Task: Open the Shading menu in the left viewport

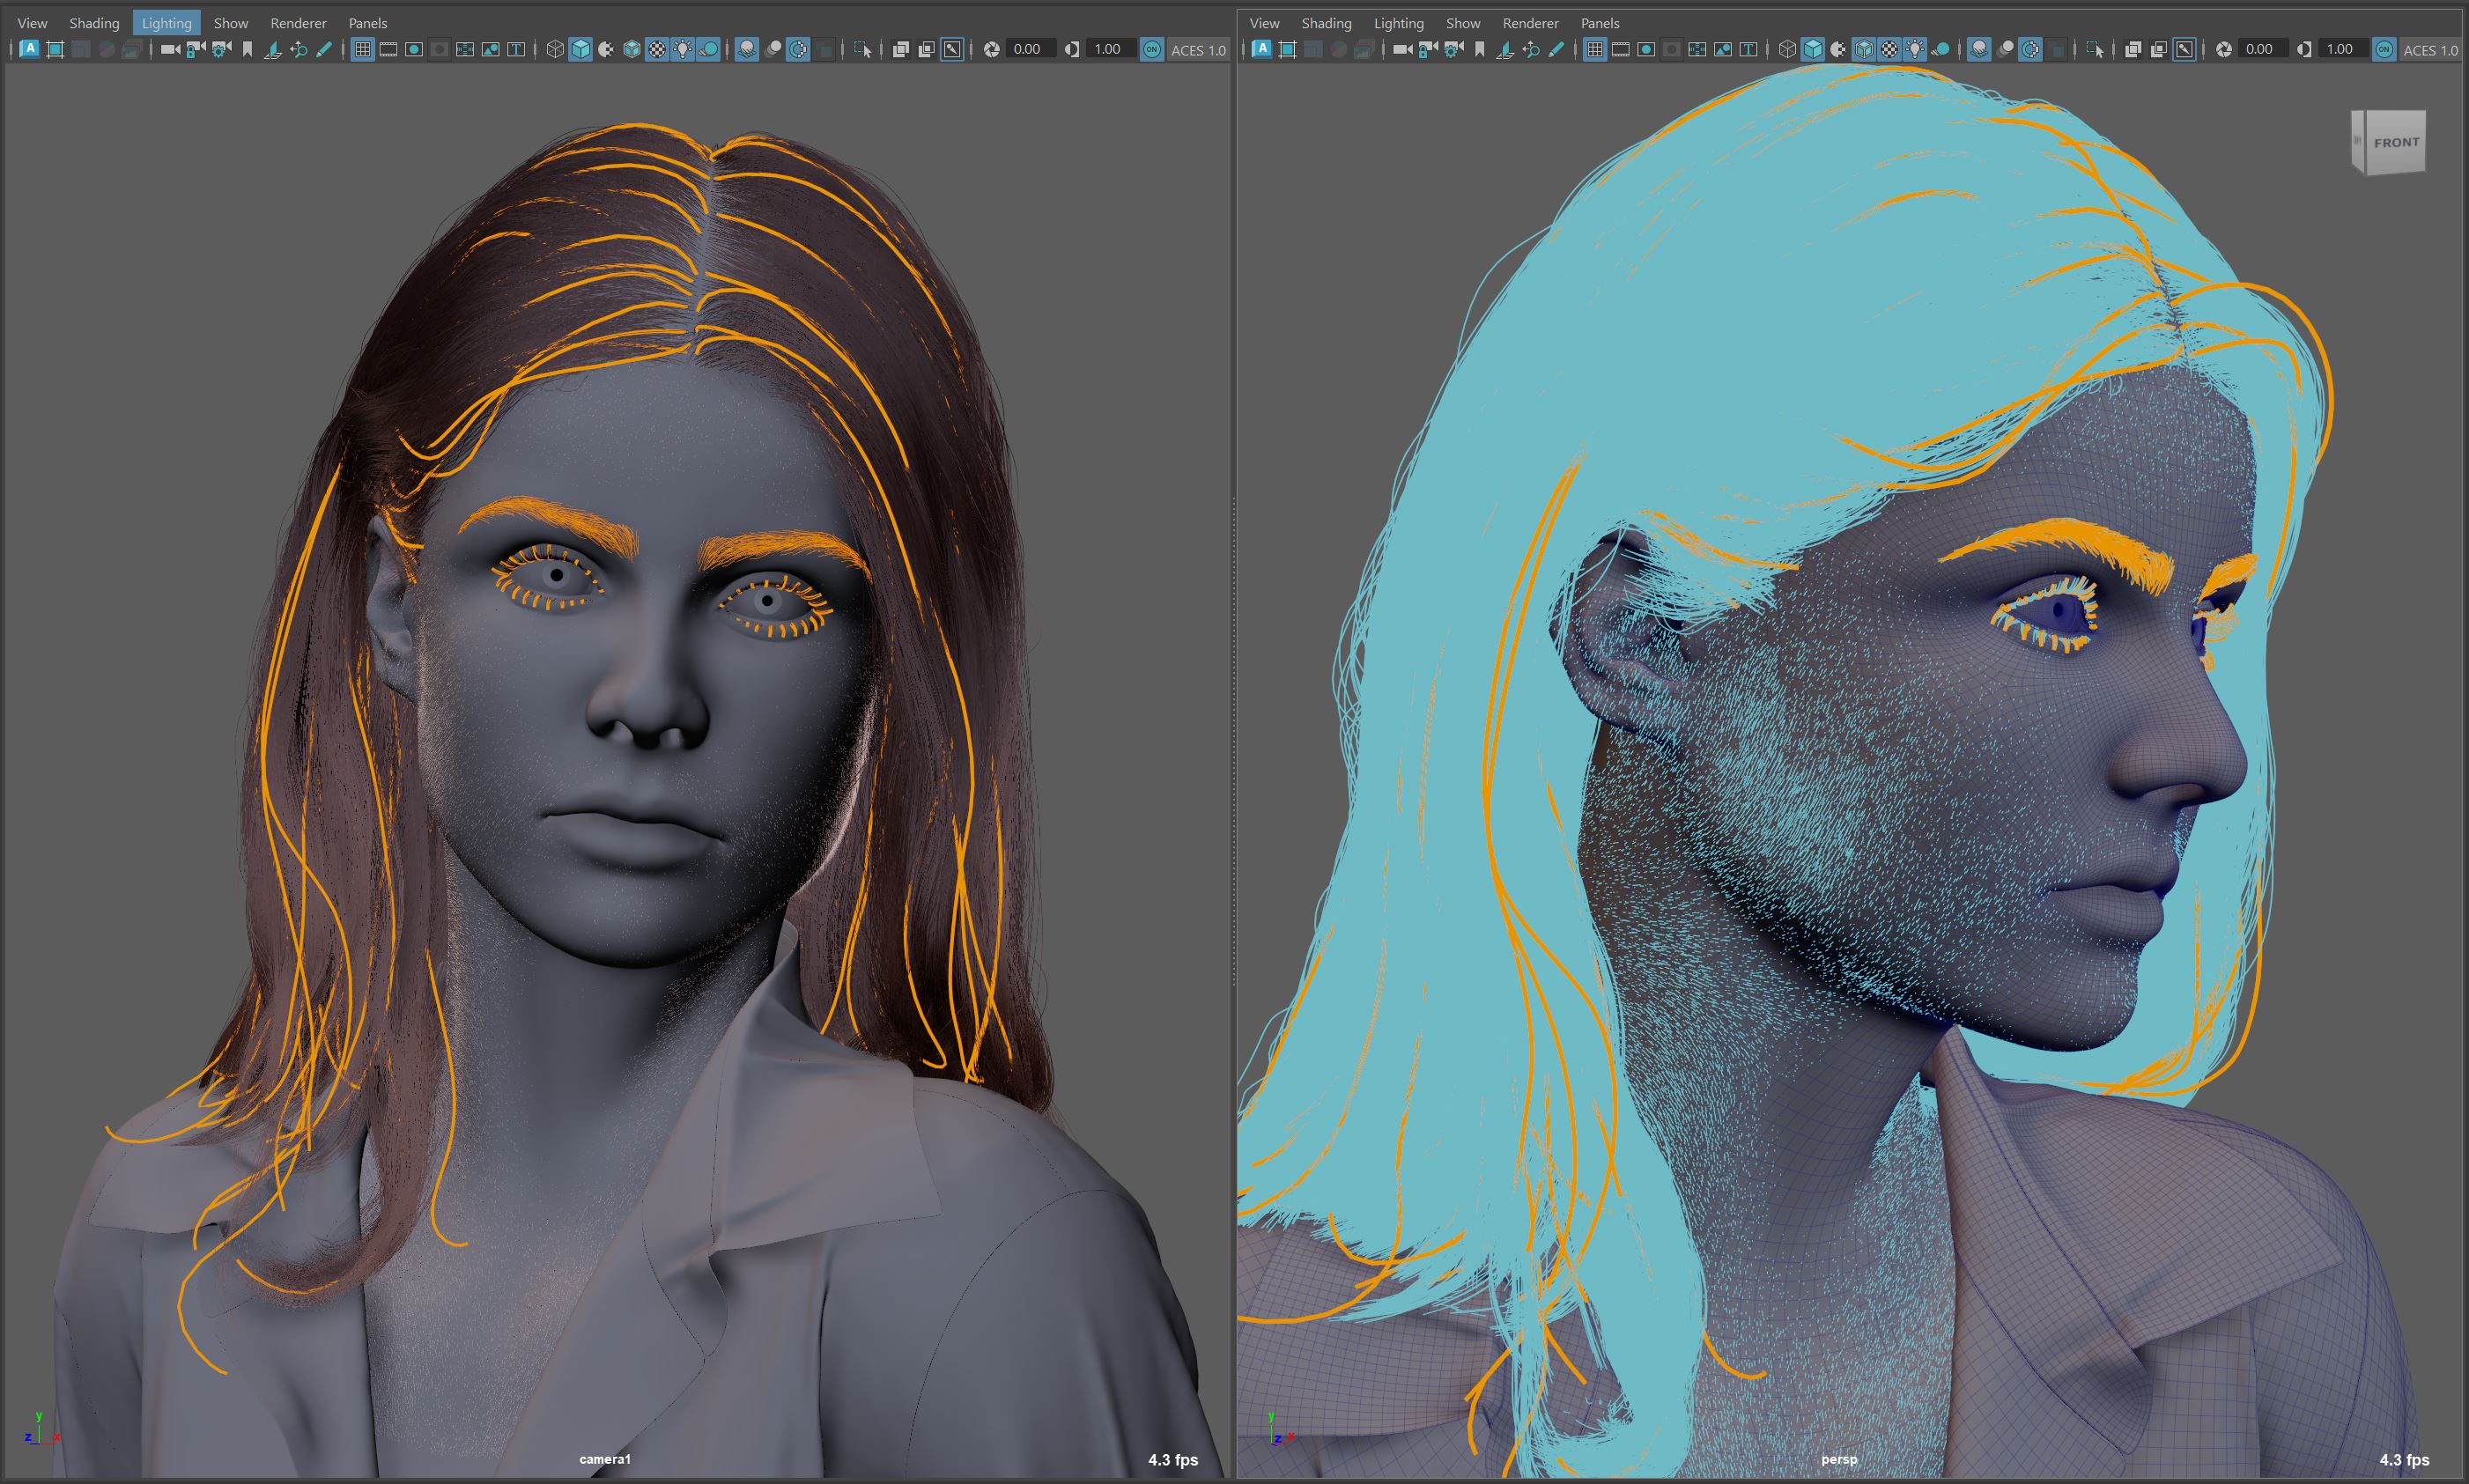Action: pos(93,22)
